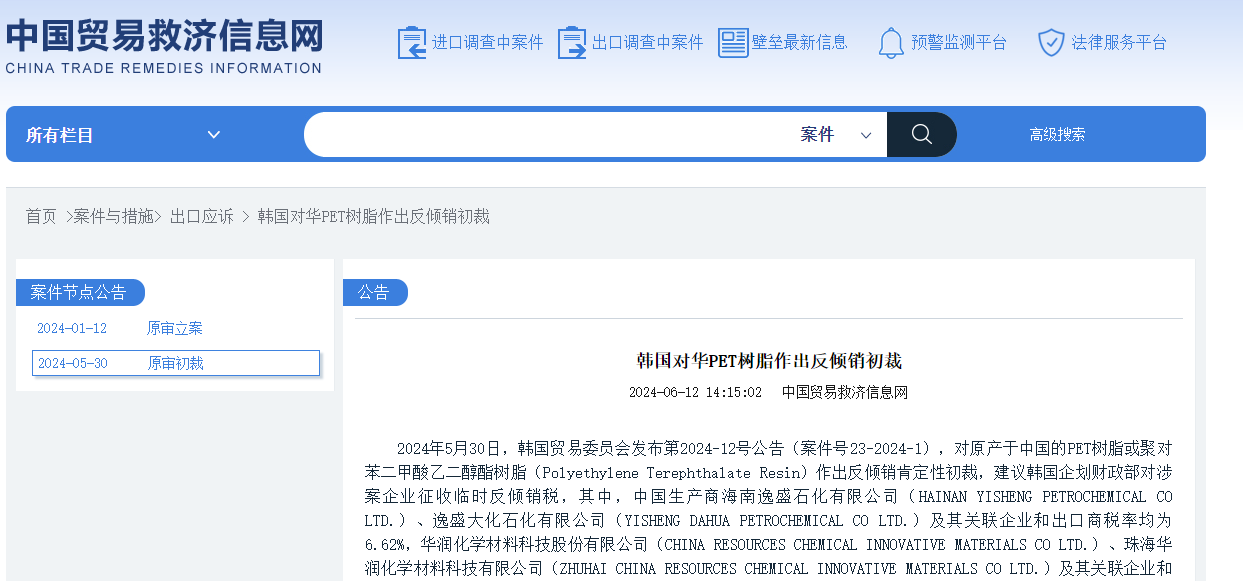Image resolution: width=1243 pixels, height=581 pixels.
Task: Open 法律服务平台 link
Action: pos(1119,43)
